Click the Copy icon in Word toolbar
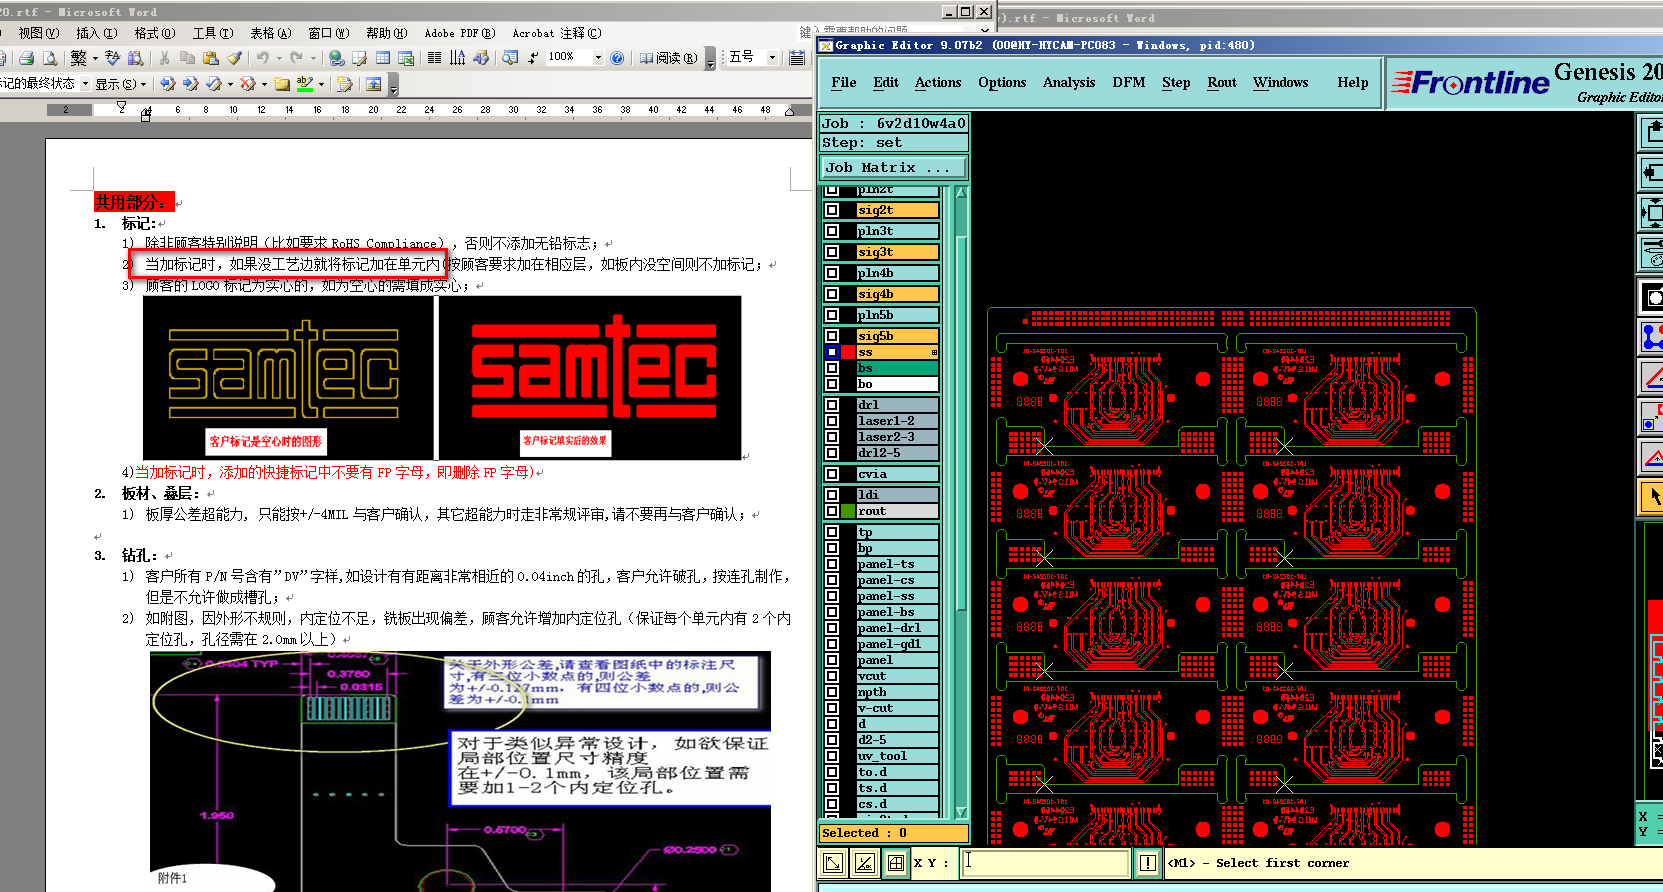Viewport: 1663px width, 892px height. tap(187, 58)
